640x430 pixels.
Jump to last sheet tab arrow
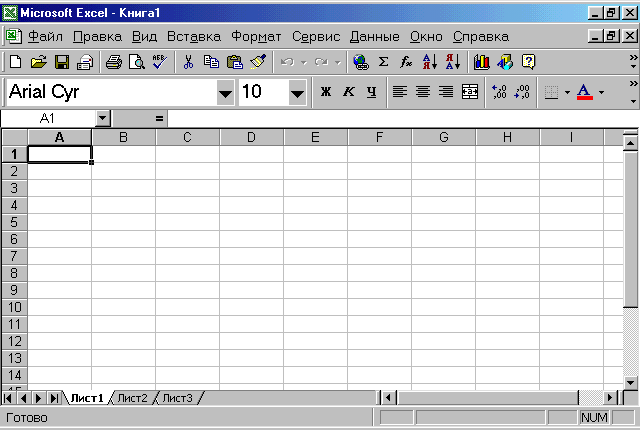[54, 398]
